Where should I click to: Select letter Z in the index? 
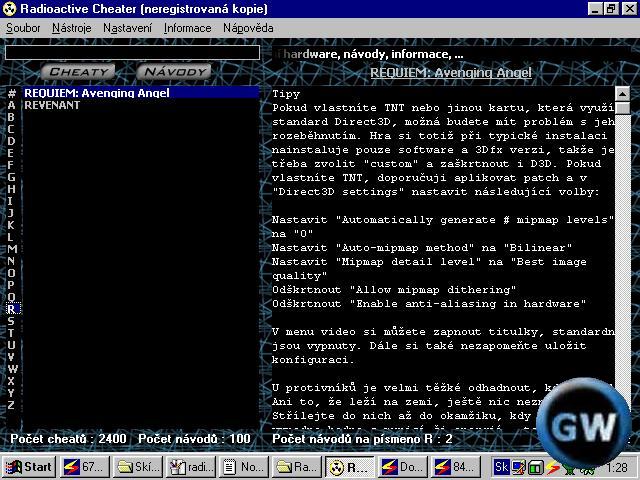click(x=11, y=404)
